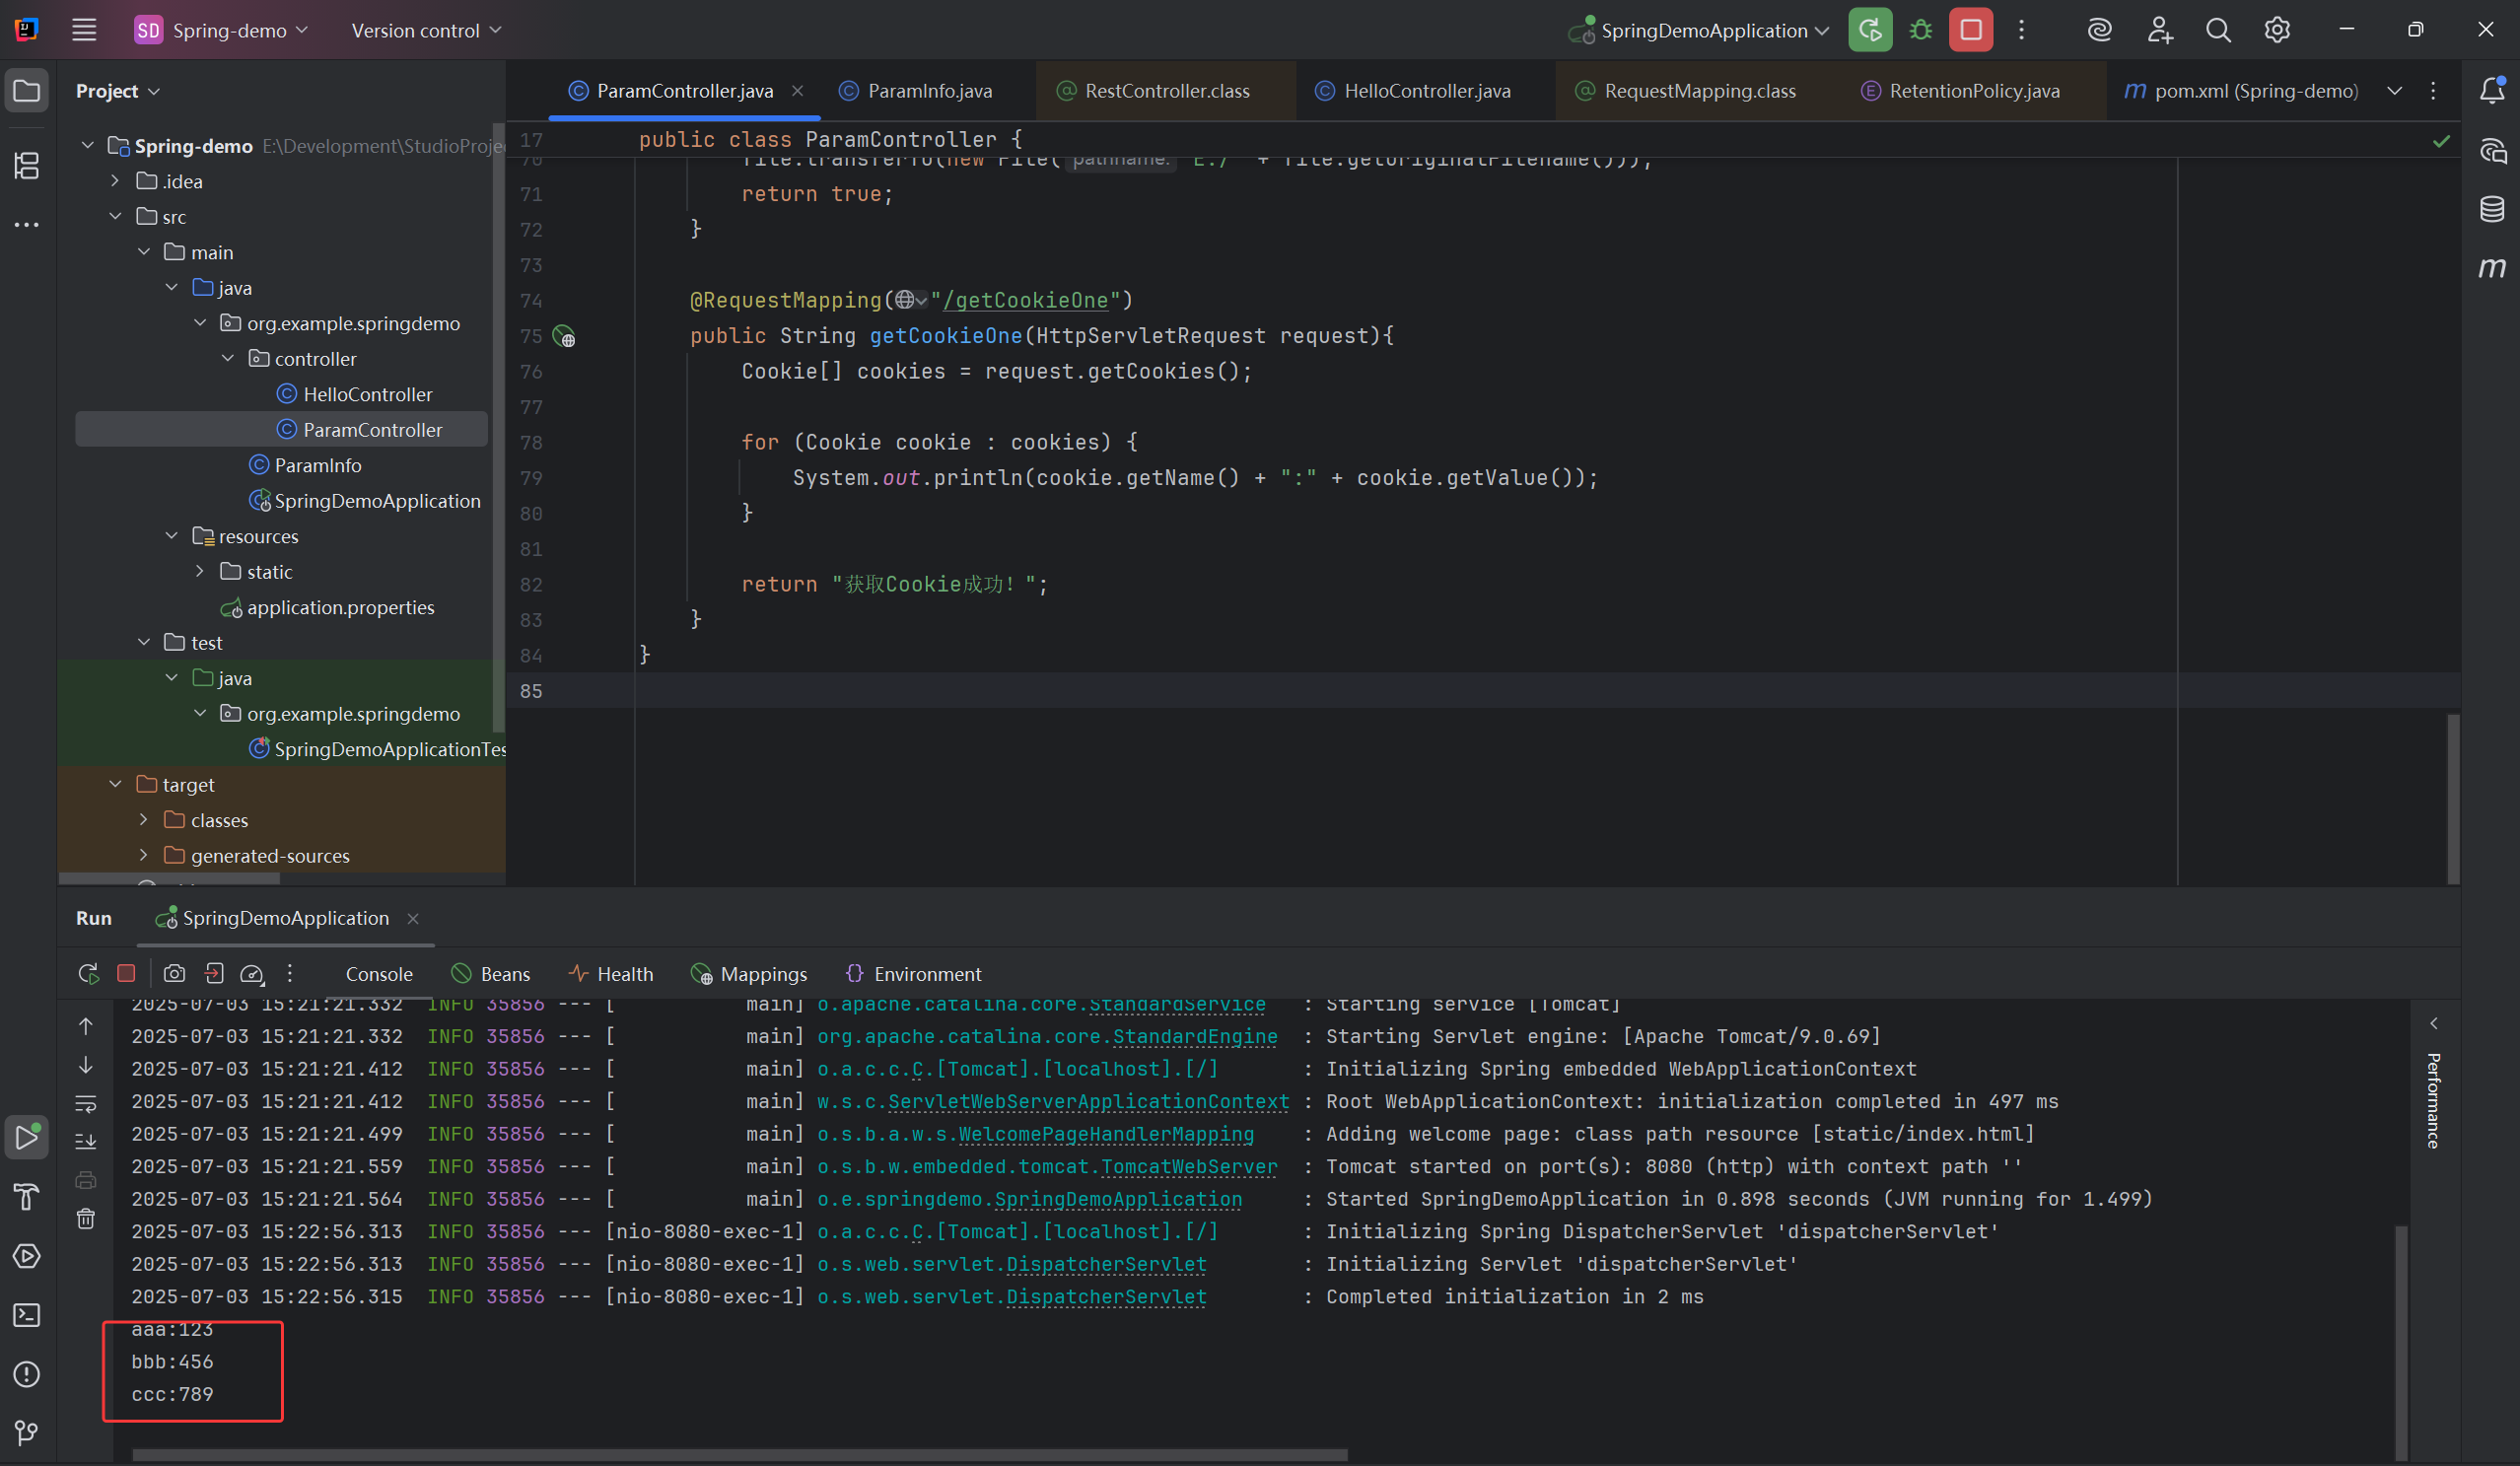The width and height of the screenshot is (2520, 1466).
Task: Close the ParamController.java tab
Action: pos(797,91)
